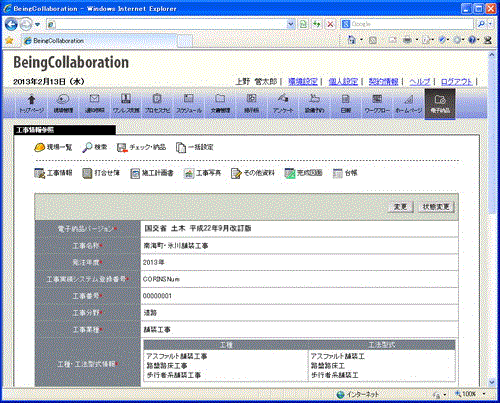Open the 契約情報 link

pos(383,81)
